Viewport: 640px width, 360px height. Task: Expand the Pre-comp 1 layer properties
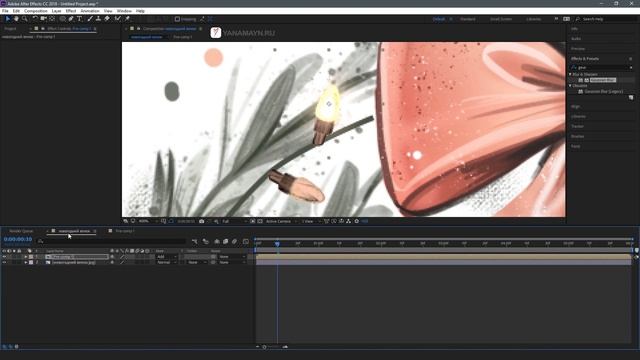26,257
